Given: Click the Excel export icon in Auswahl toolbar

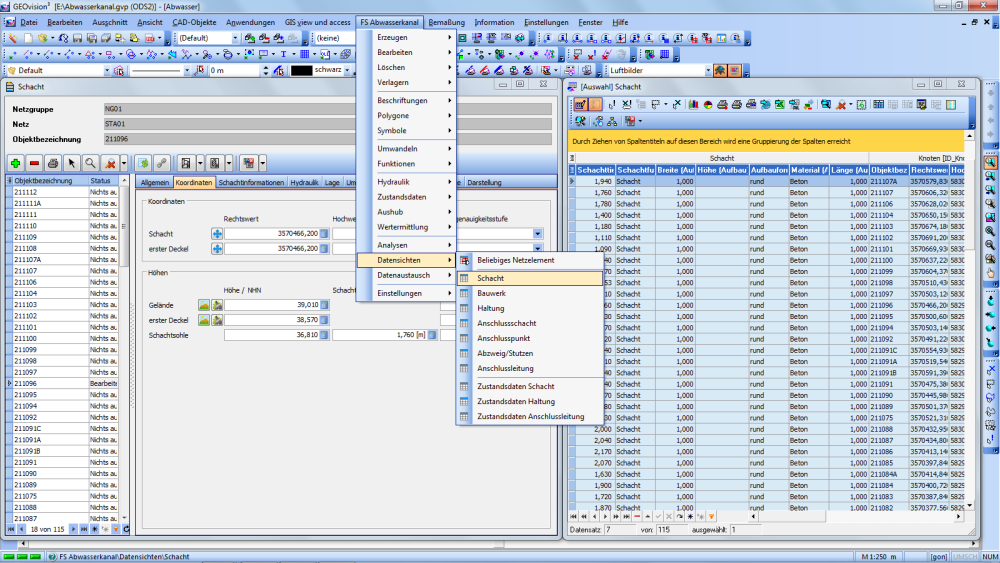Looking at the screenshot, I should [779, 105].
